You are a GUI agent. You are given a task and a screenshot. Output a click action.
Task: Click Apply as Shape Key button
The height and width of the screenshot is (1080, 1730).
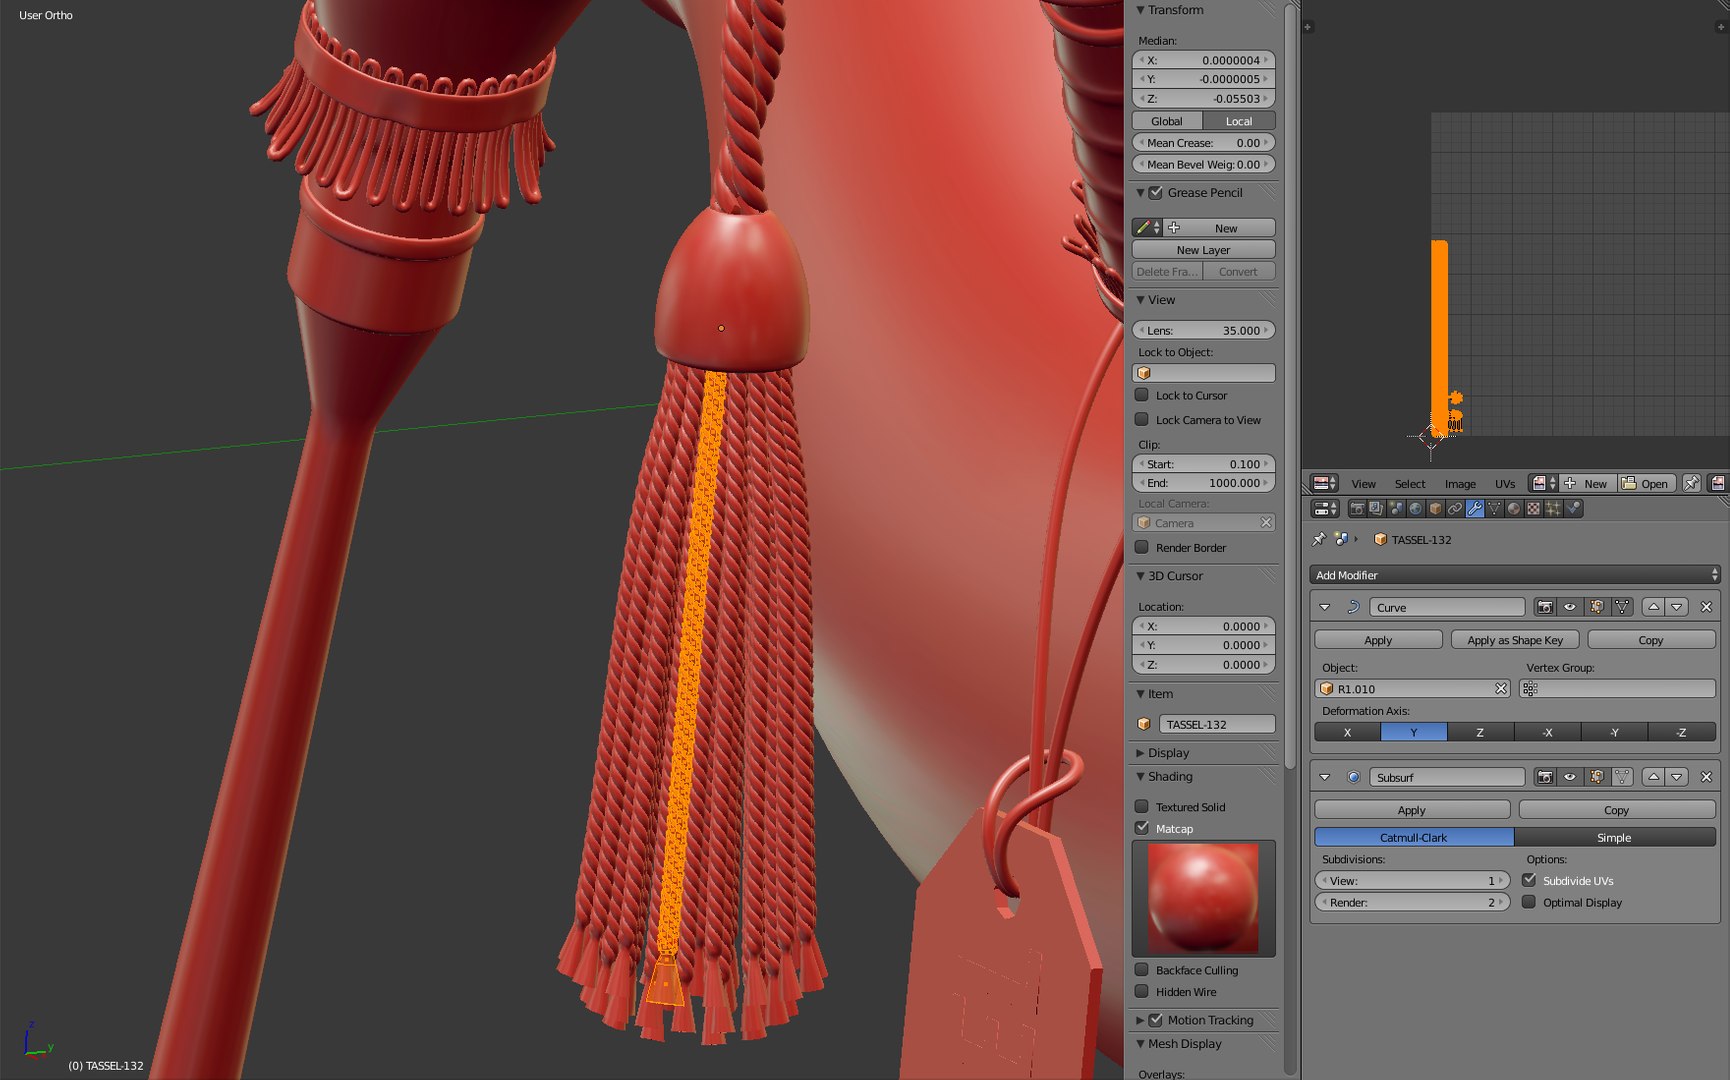[1515, 640]
